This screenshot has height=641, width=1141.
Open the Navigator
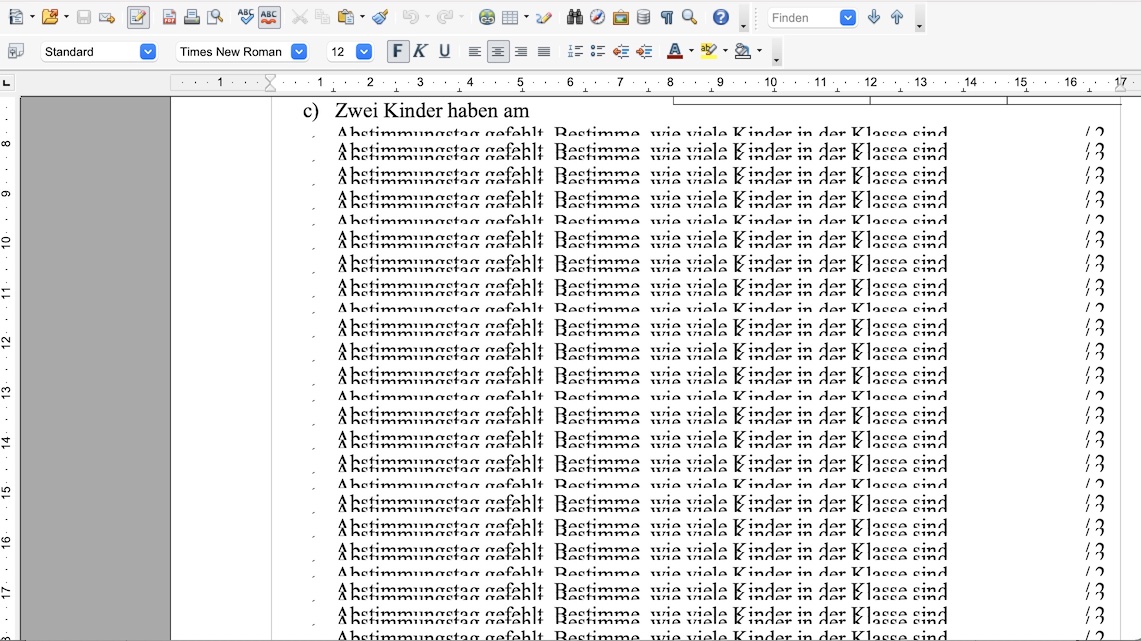(595, 17)
